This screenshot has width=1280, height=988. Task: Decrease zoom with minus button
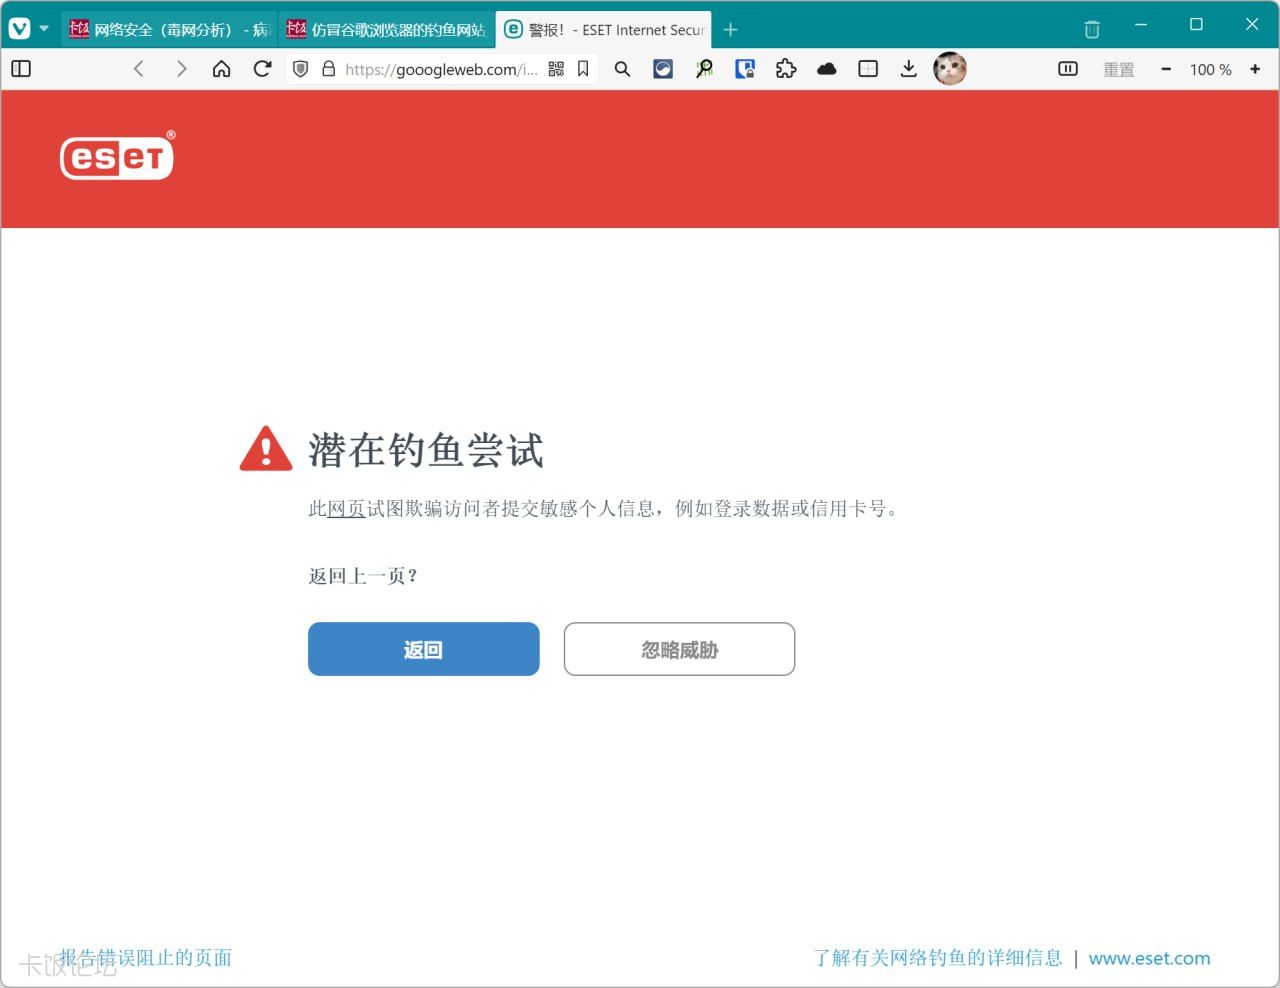[1166, 69]
